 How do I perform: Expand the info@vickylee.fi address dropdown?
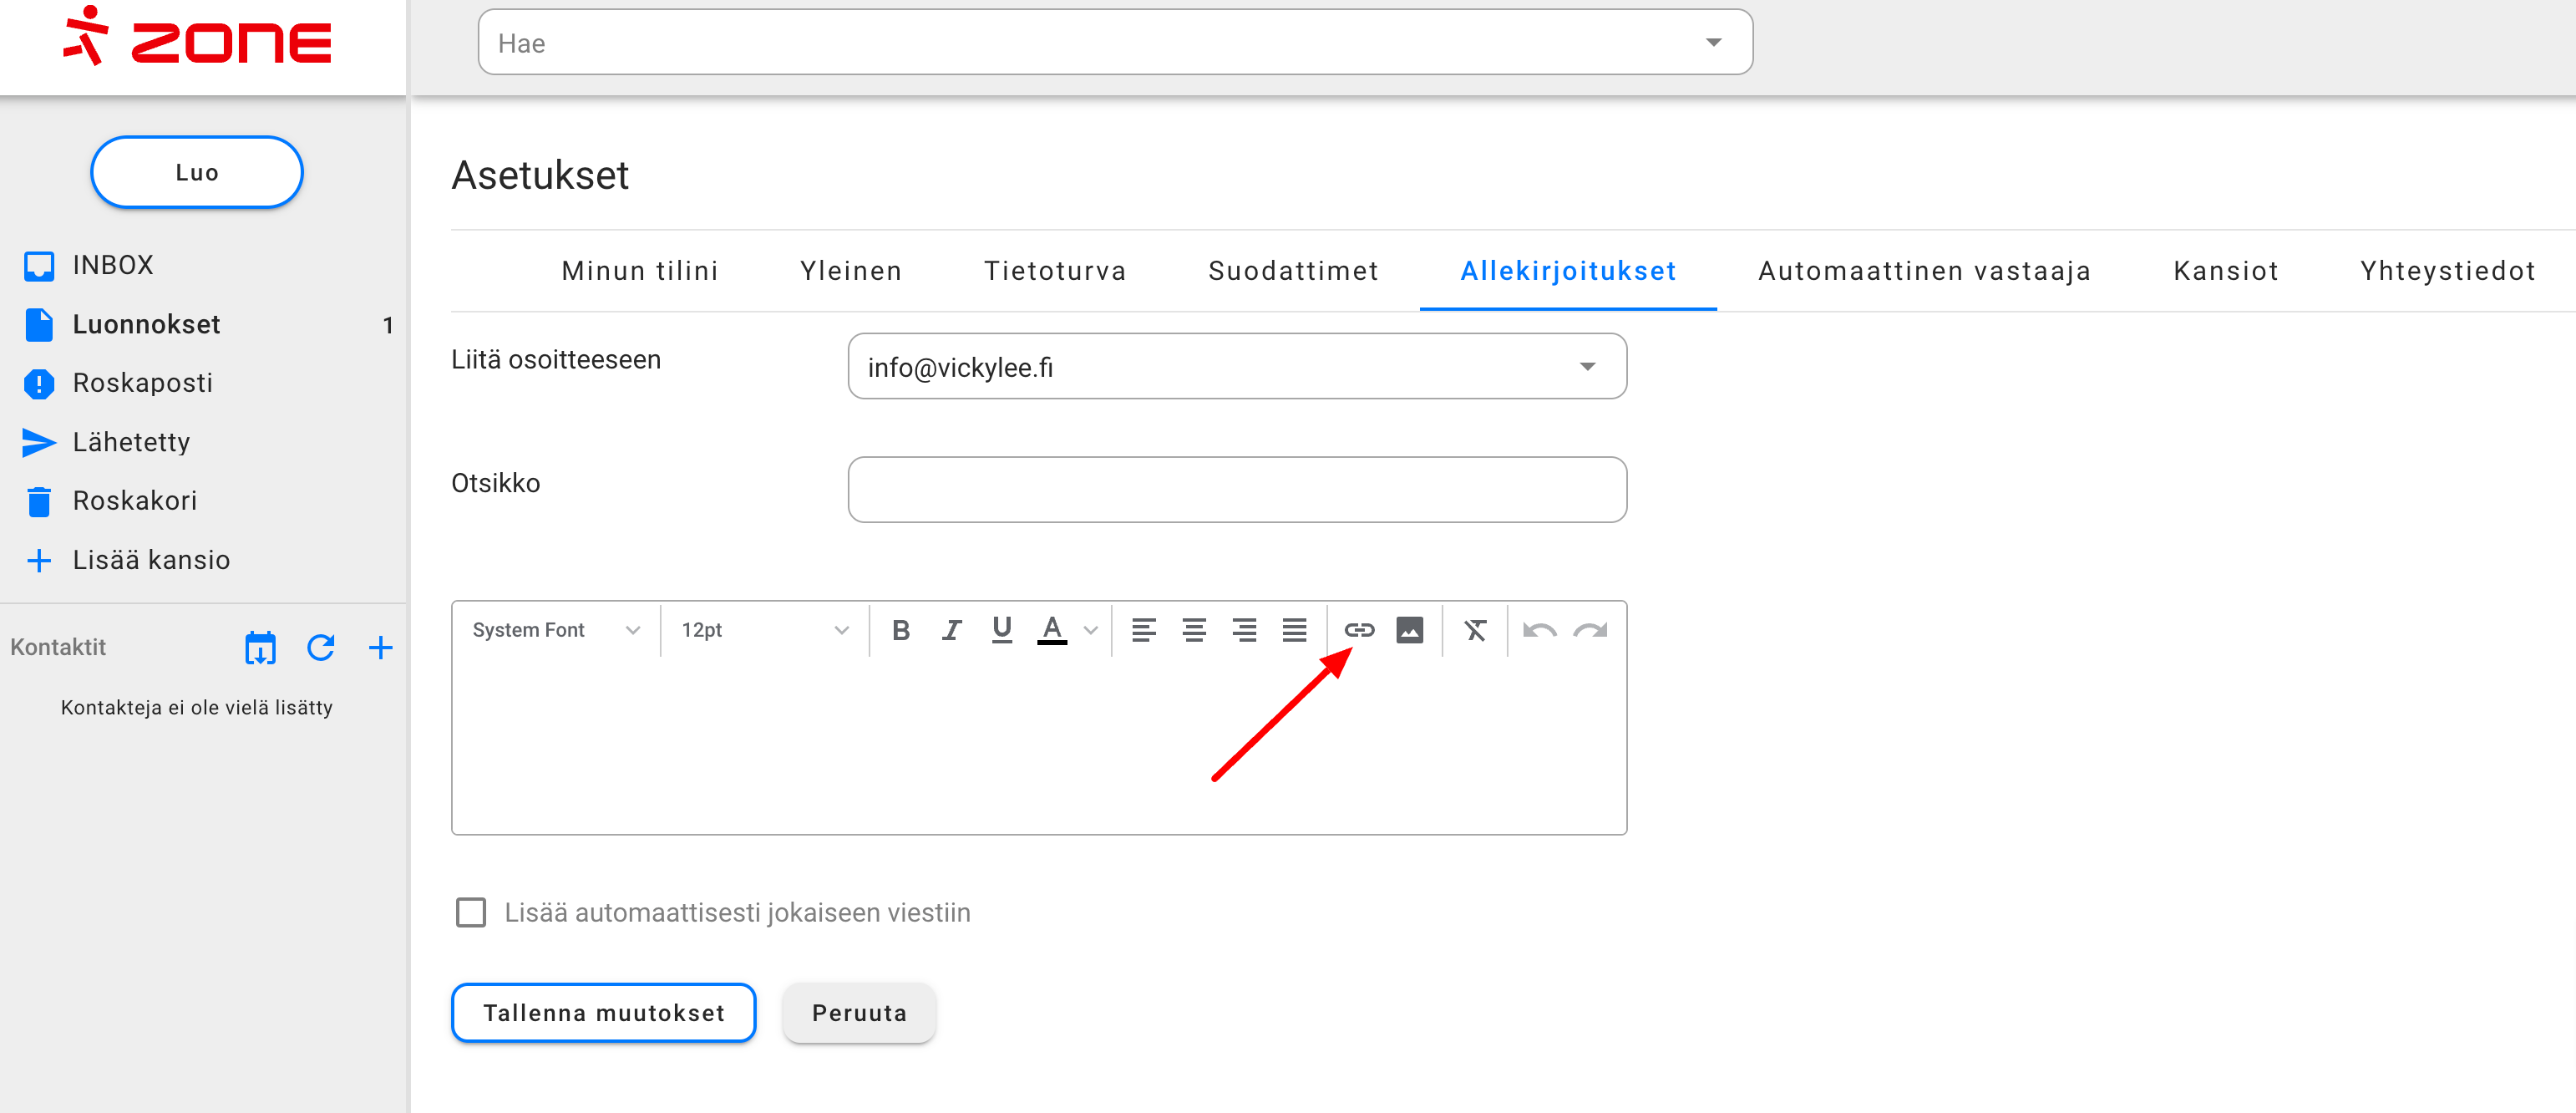(x=1586, y=367)
